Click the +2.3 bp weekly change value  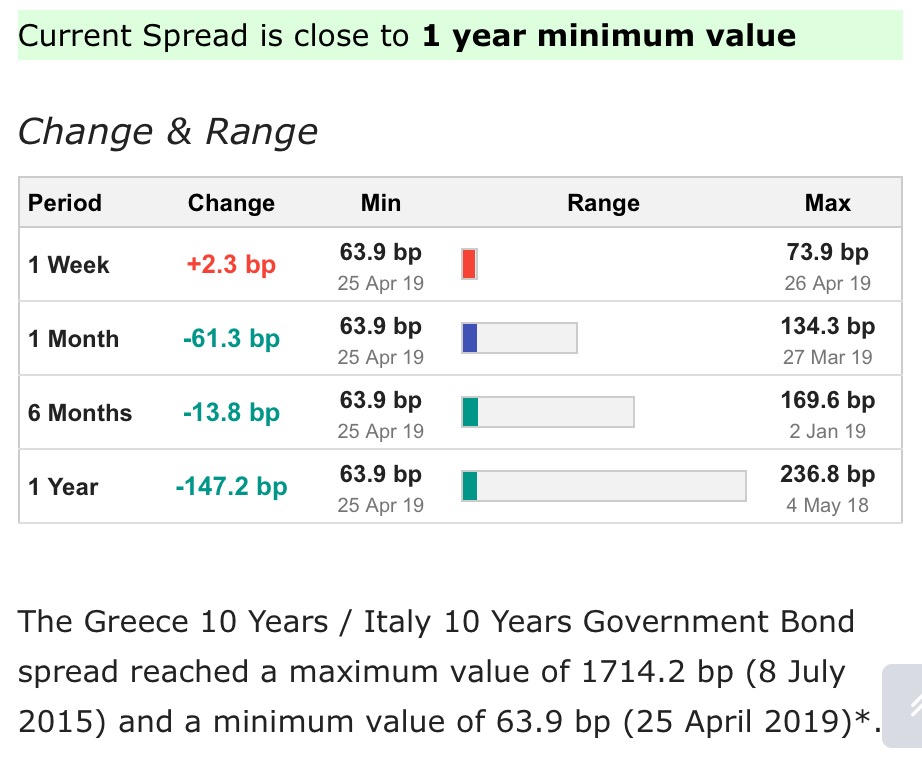point(231,265)
